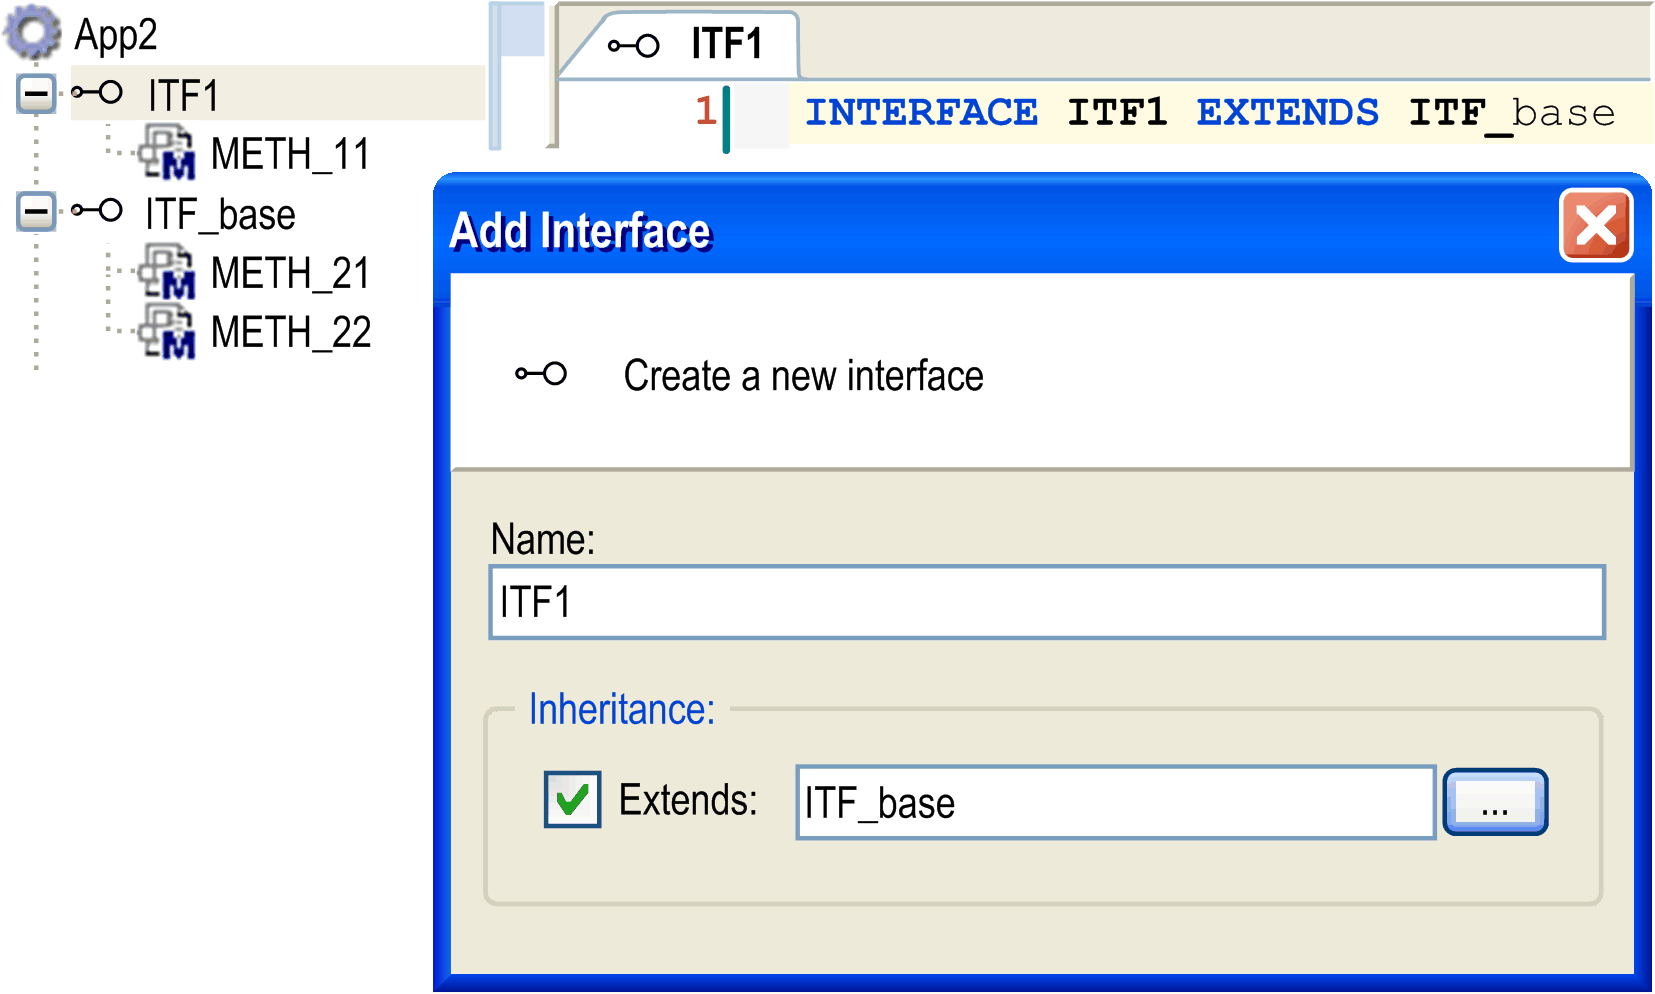The height and width of the screenshot is (994, 1655).
Task: Click the Extends text field showing ITF_base
Action: (x=1115, y=800)
